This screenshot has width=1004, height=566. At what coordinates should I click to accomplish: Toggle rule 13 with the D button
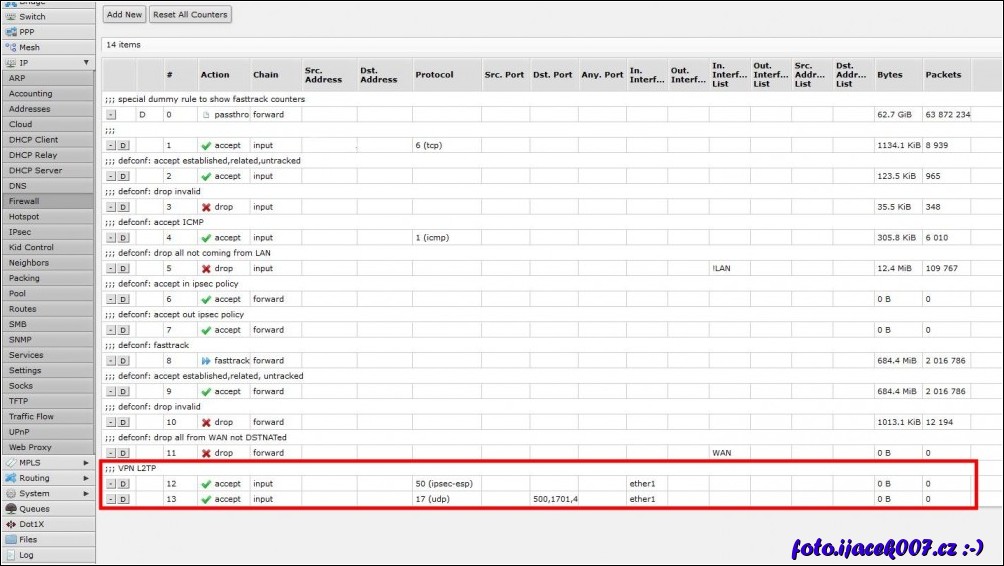coord(123,499)
